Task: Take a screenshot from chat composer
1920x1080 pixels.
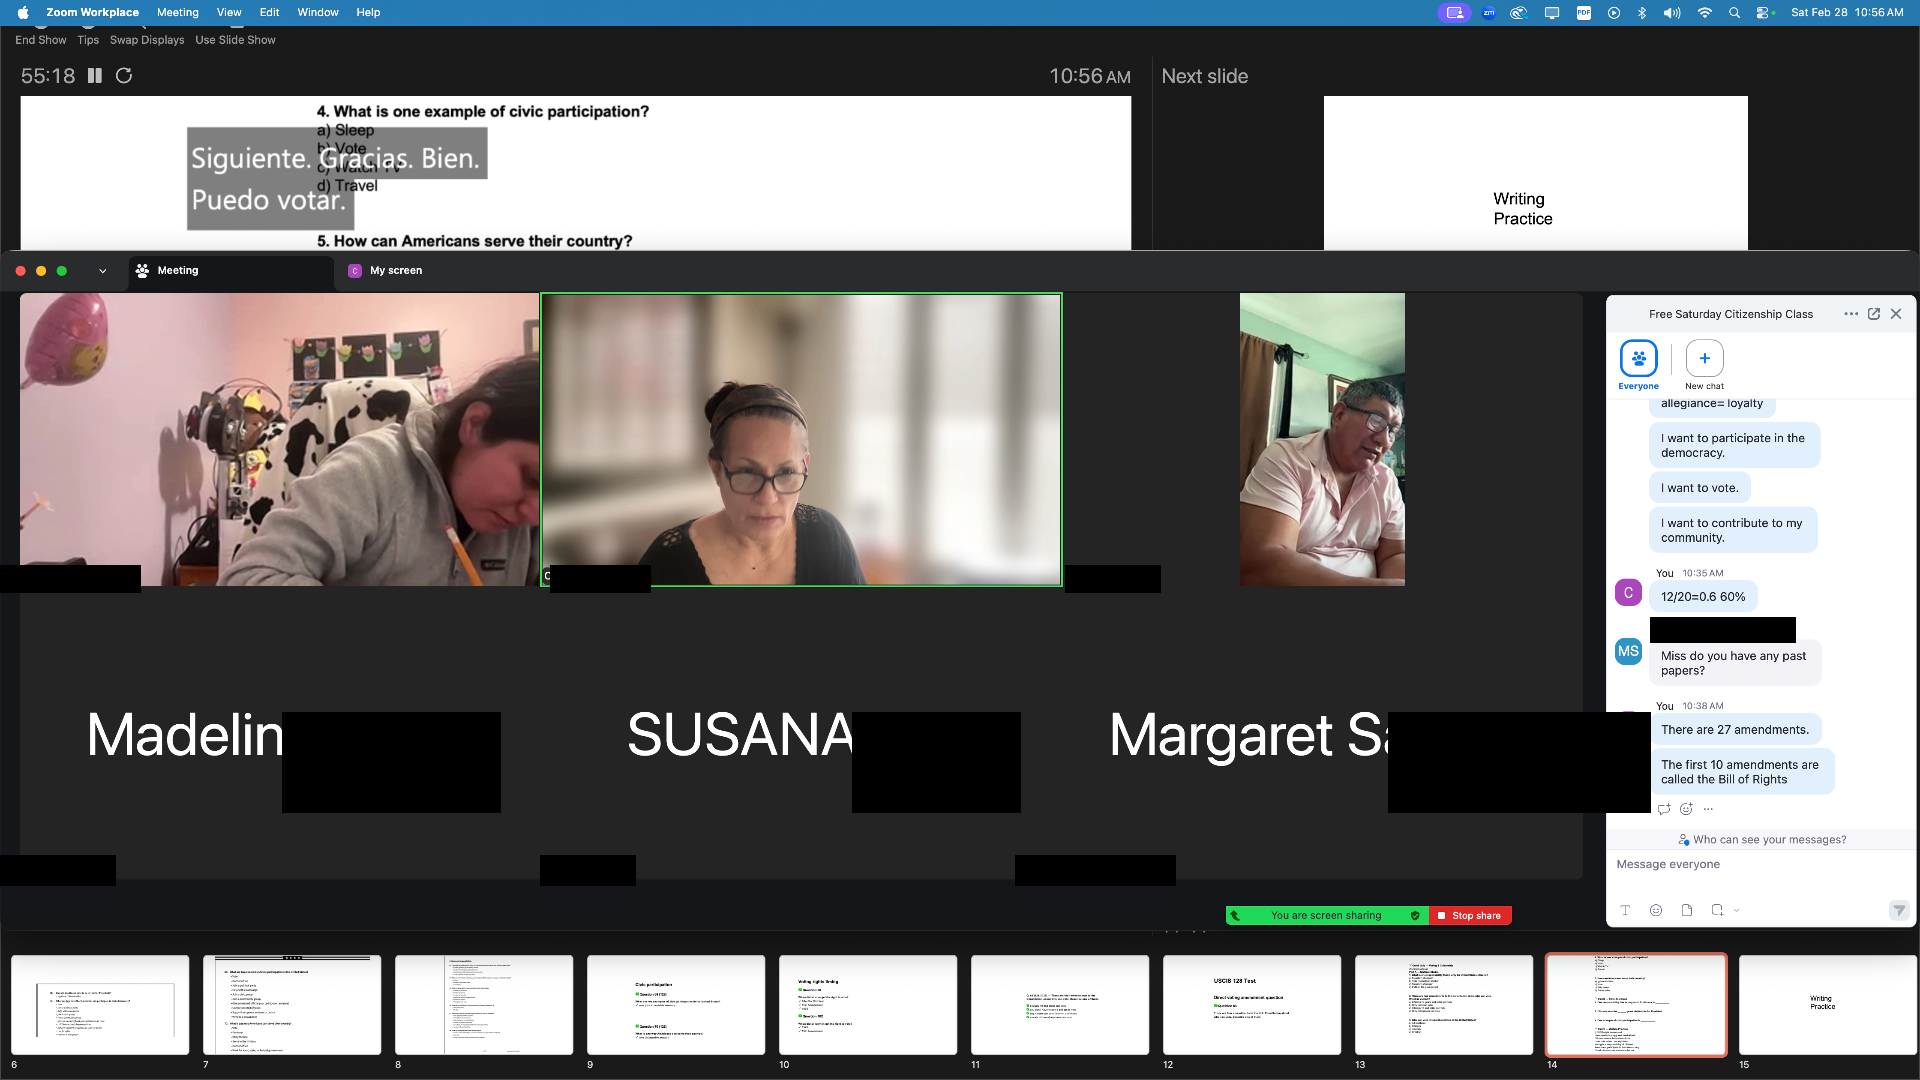Action: (x=1717, y=911)
